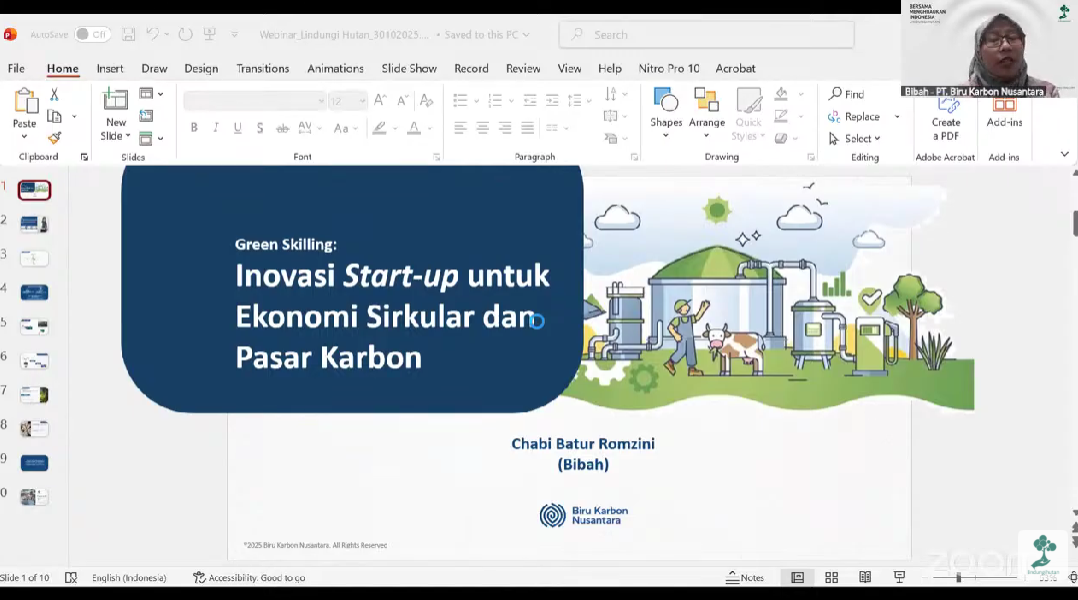Start Slide Show icon in status bar
This screenshot has height=600, width=1078.
click(899, 577)
